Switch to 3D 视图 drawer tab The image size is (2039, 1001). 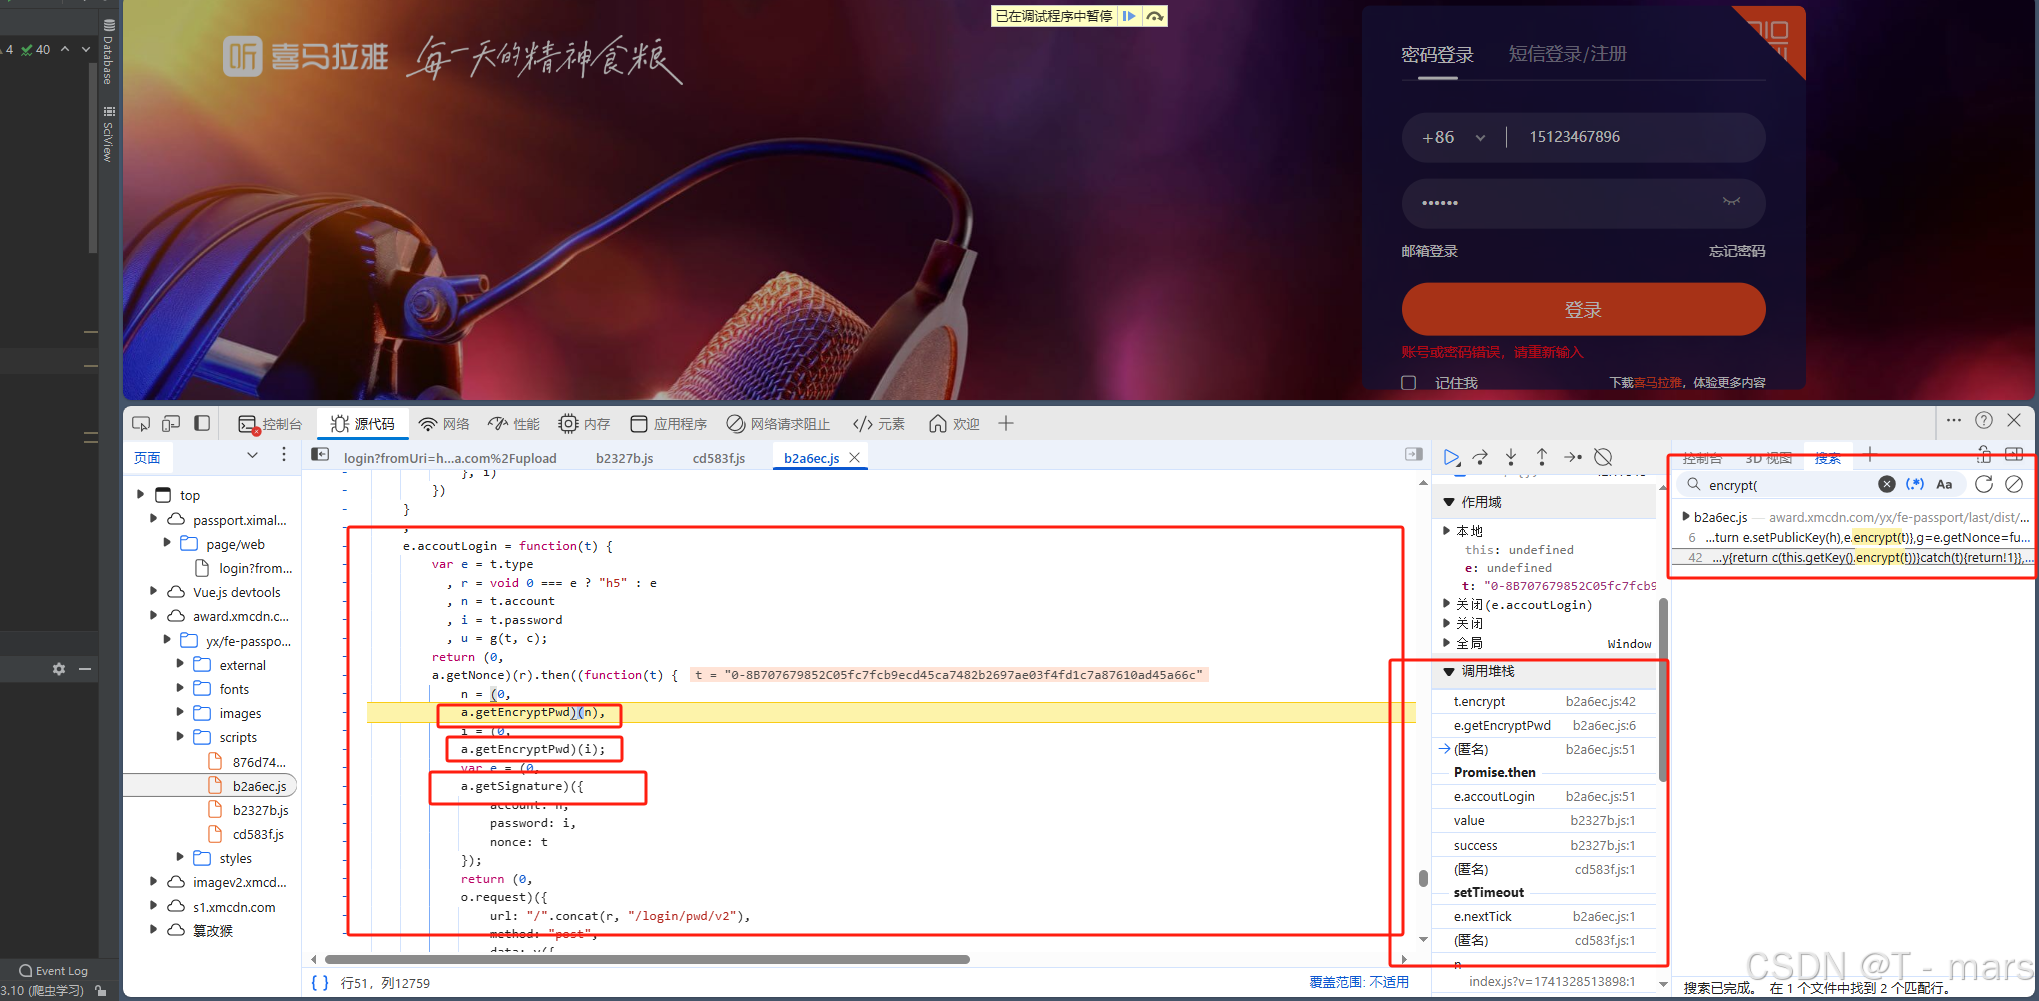click(x=1768, y=458)
